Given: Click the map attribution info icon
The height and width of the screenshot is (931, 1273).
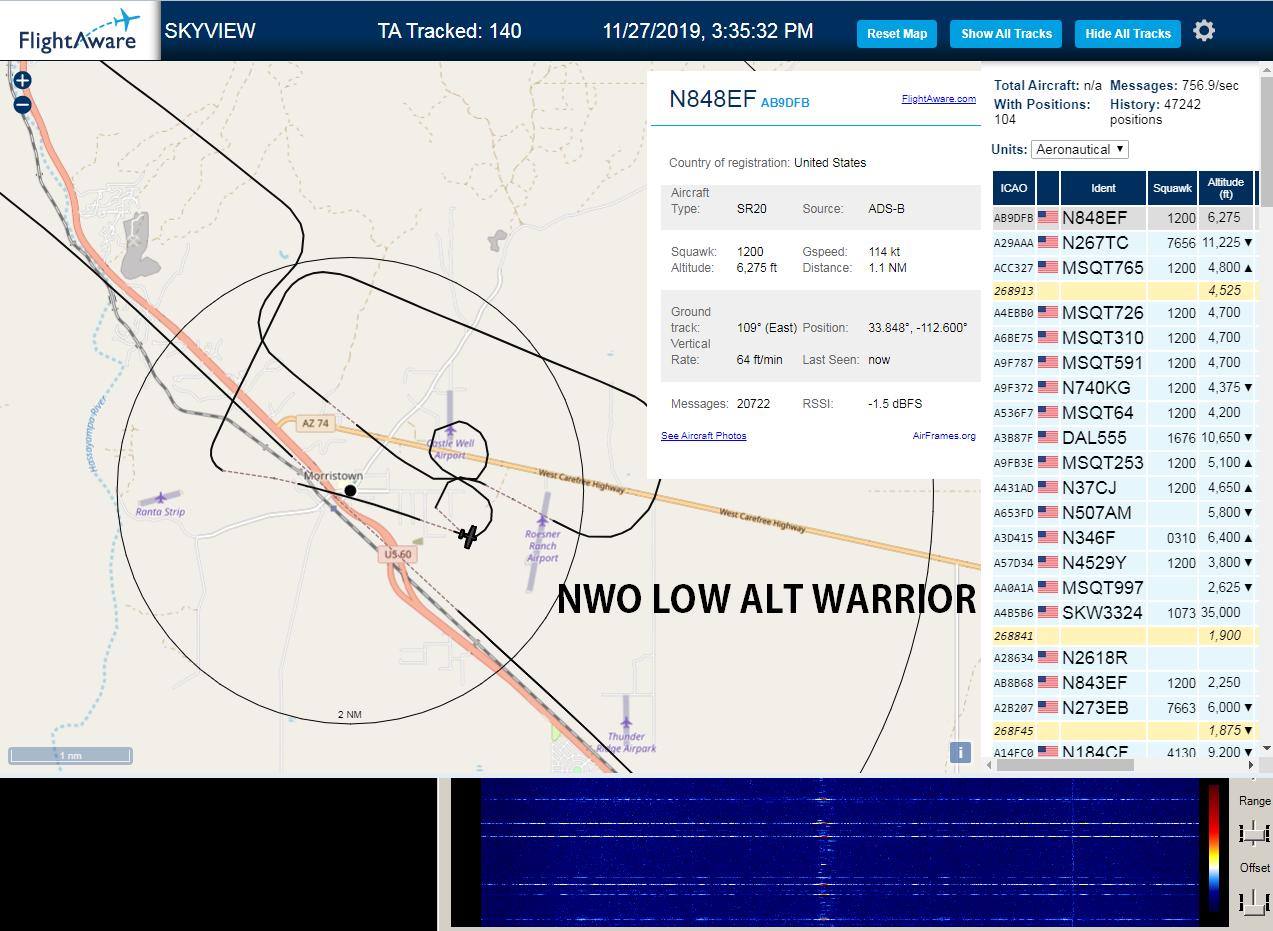Looking at the screenshot, I should click(x=960, y=752).
